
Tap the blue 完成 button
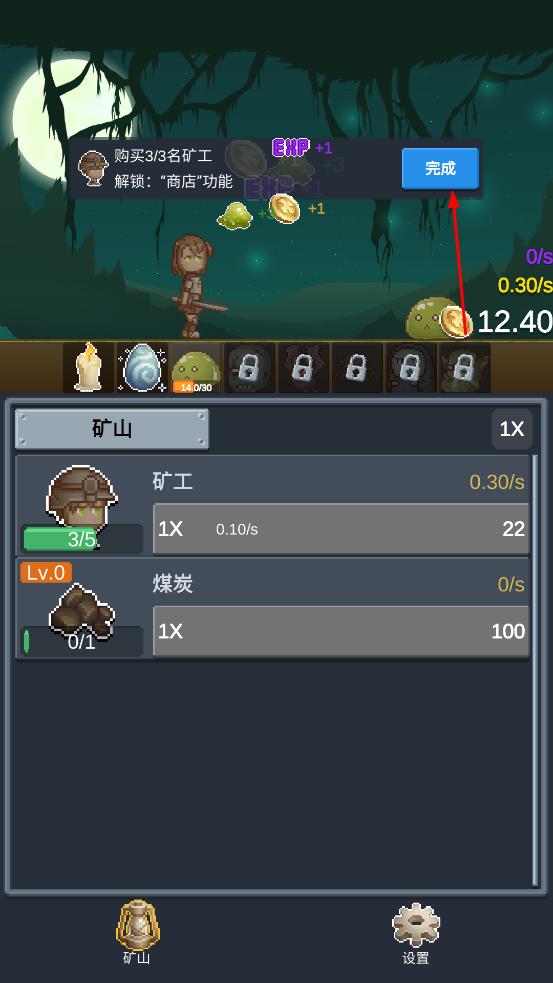point(440,168)
